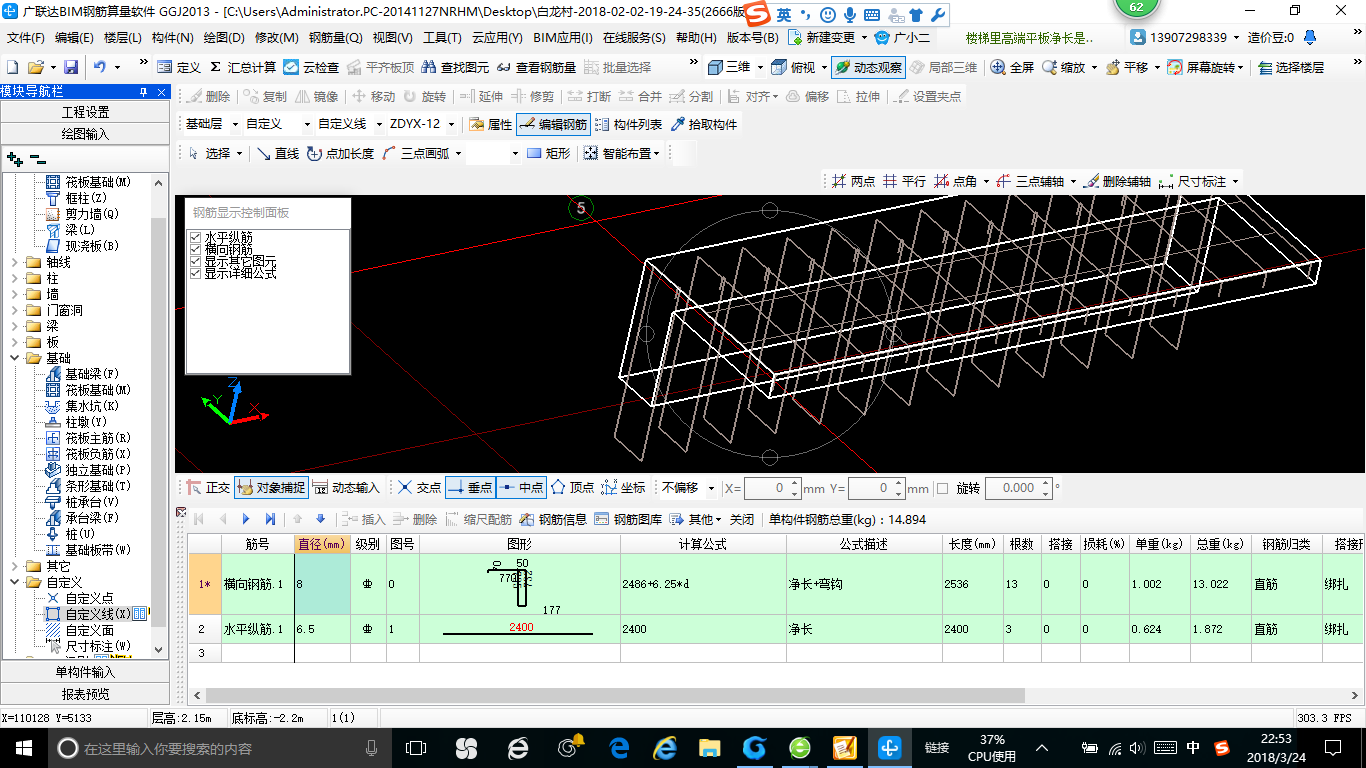Viewport: 1366px width, 768px height.
Task: Select the 矩形 rectangle tool
Action: click(549, 153)
